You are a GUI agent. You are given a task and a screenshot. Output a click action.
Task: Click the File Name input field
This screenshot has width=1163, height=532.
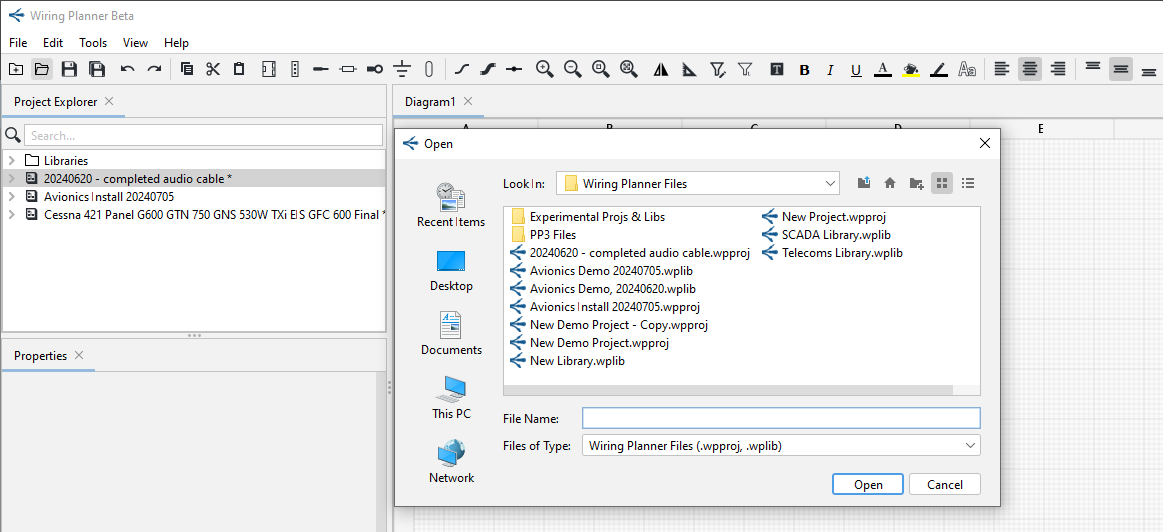coord(781,418)
